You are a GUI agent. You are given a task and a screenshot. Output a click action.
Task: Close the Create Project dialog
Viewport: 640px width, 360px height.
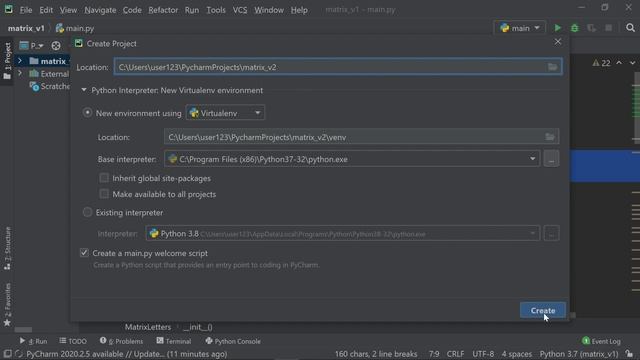[558, 42]
